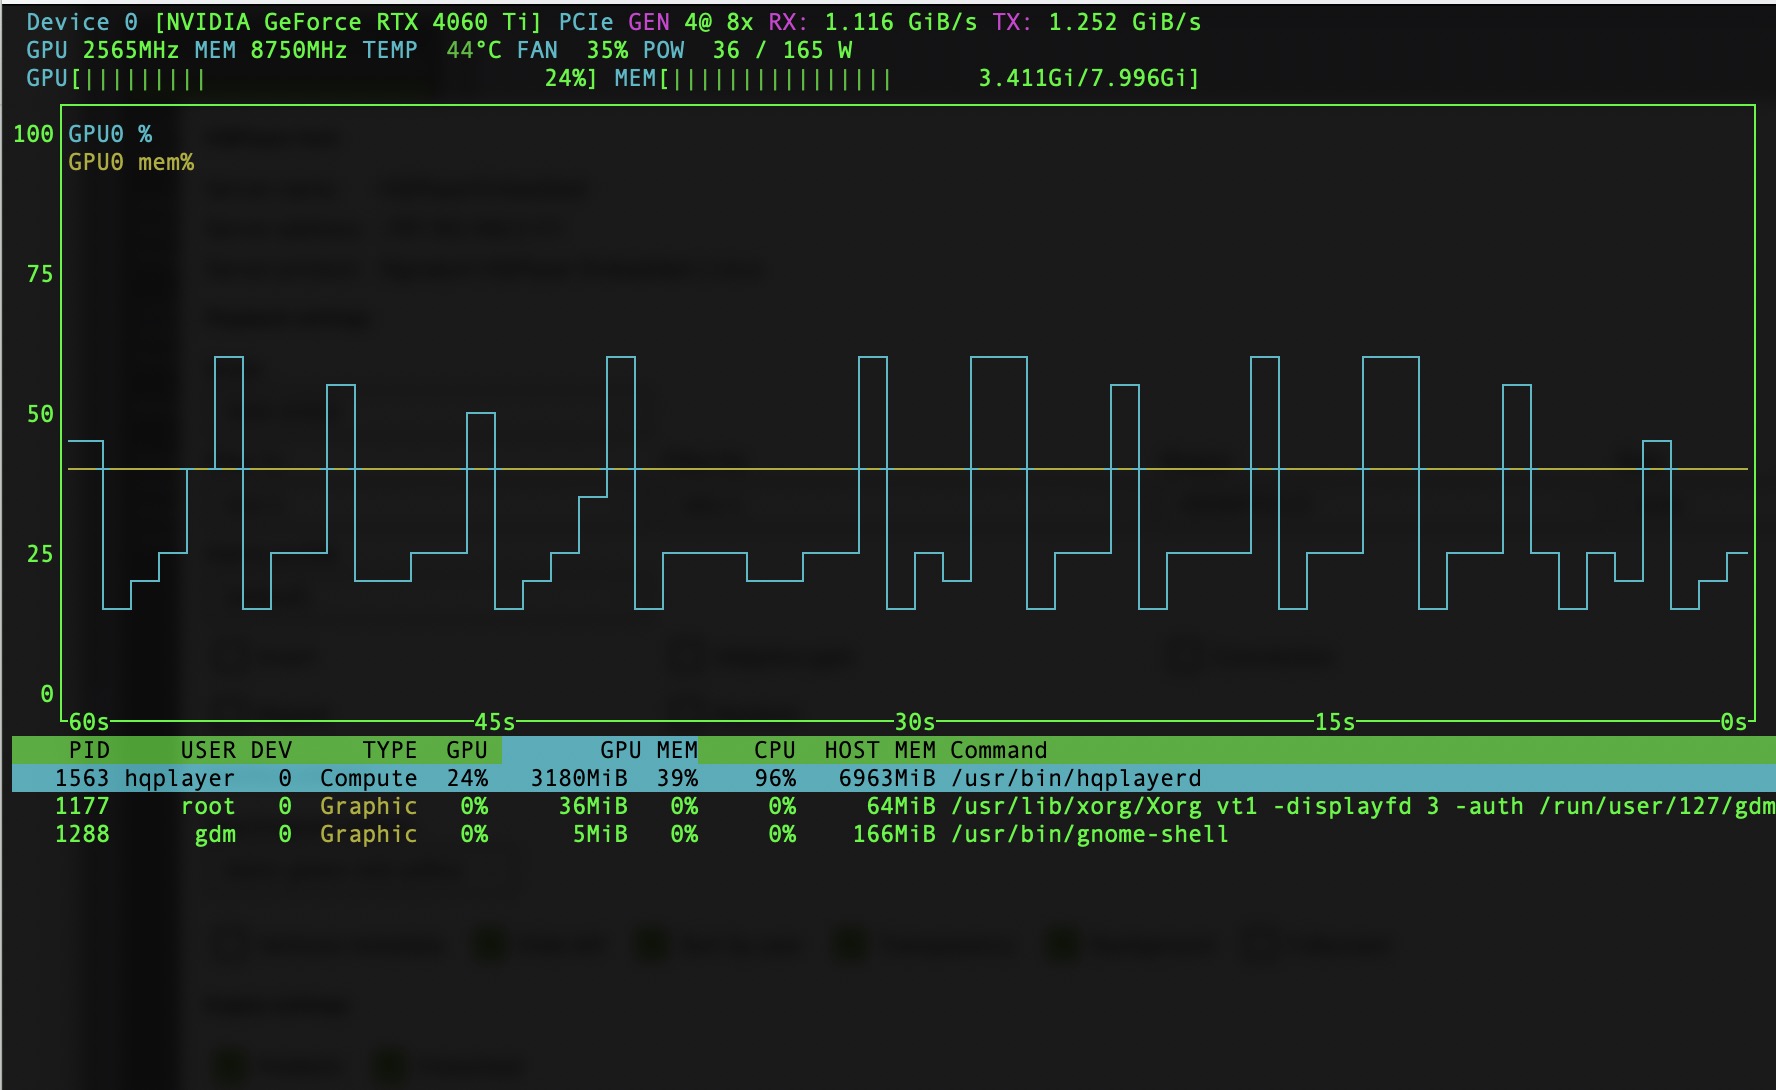The width and height of the screenshot is (1776, 1090).
Task: Click the gdm user name
Action: click(x=215, y=834)
